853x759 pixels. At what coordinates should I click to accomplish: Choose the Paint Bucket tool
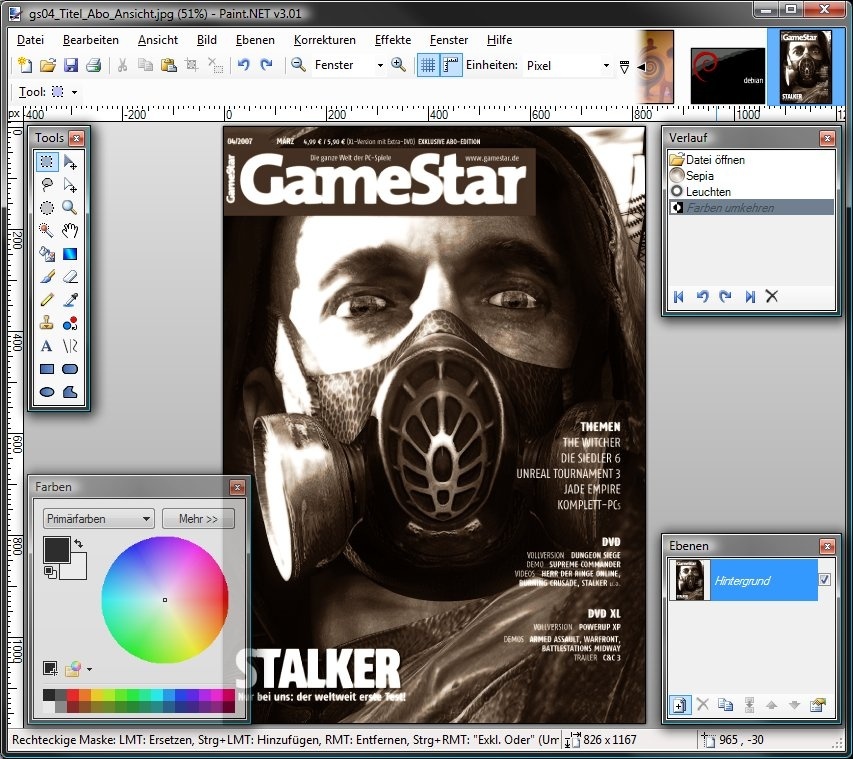[x=47, y=253]
